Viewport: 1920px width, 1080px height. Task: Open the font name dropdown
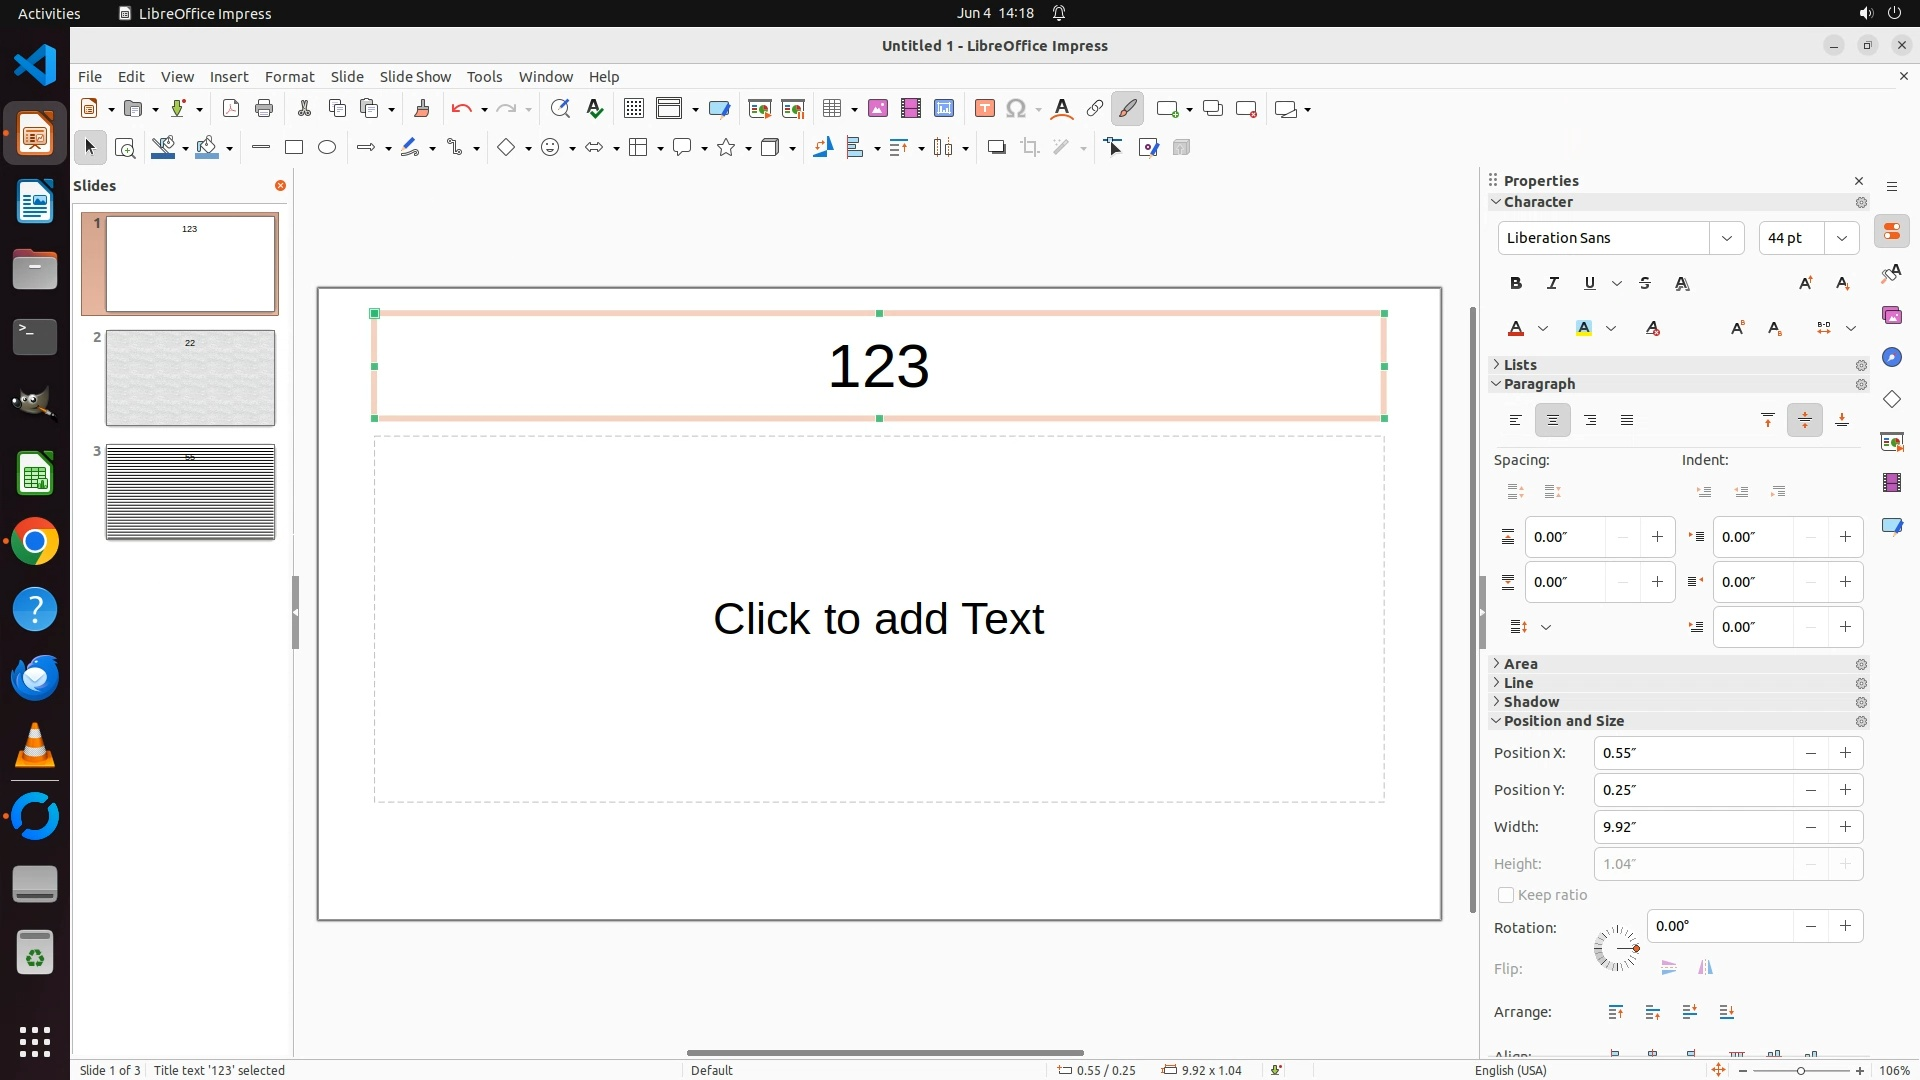pyautogui.click(x=1726, y=238)
